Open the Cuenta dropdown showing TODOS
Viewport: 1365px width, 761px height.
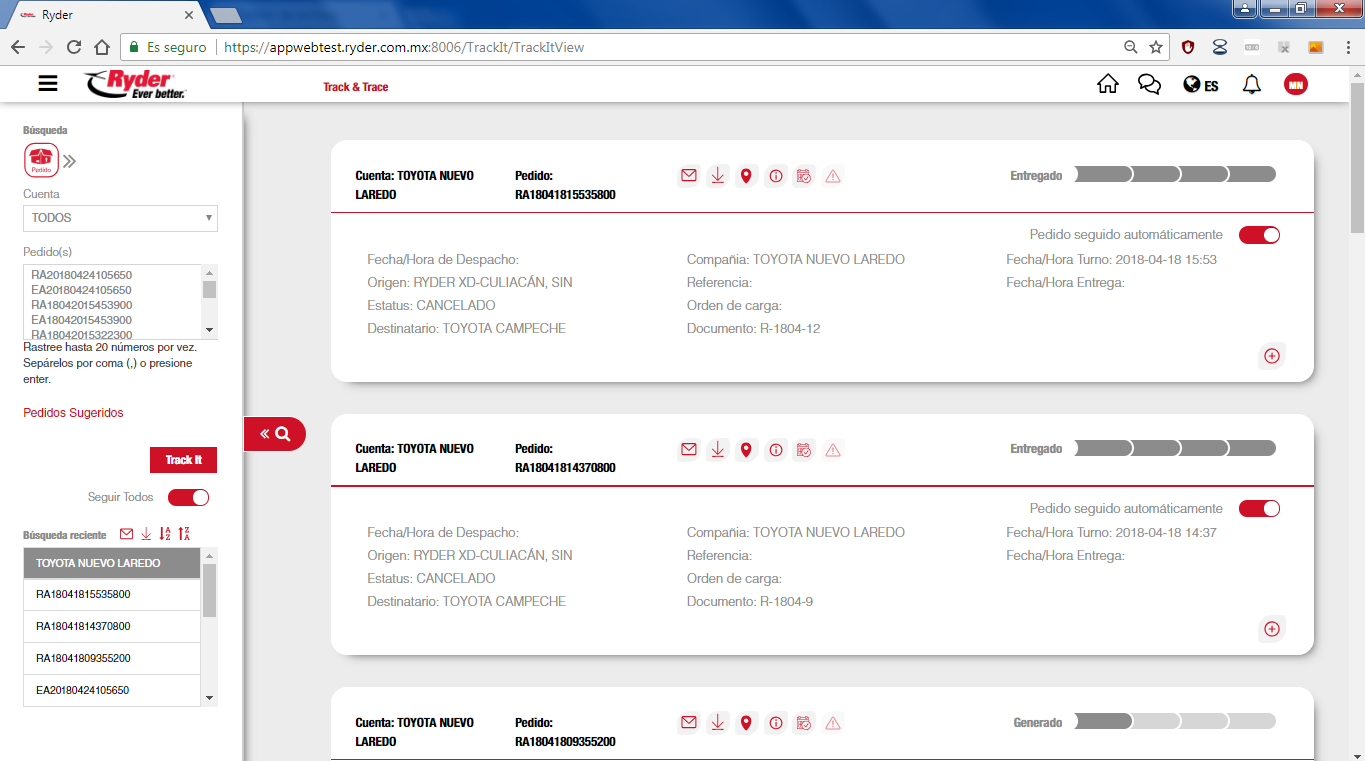pyautogui.click(x=120, y=218)
